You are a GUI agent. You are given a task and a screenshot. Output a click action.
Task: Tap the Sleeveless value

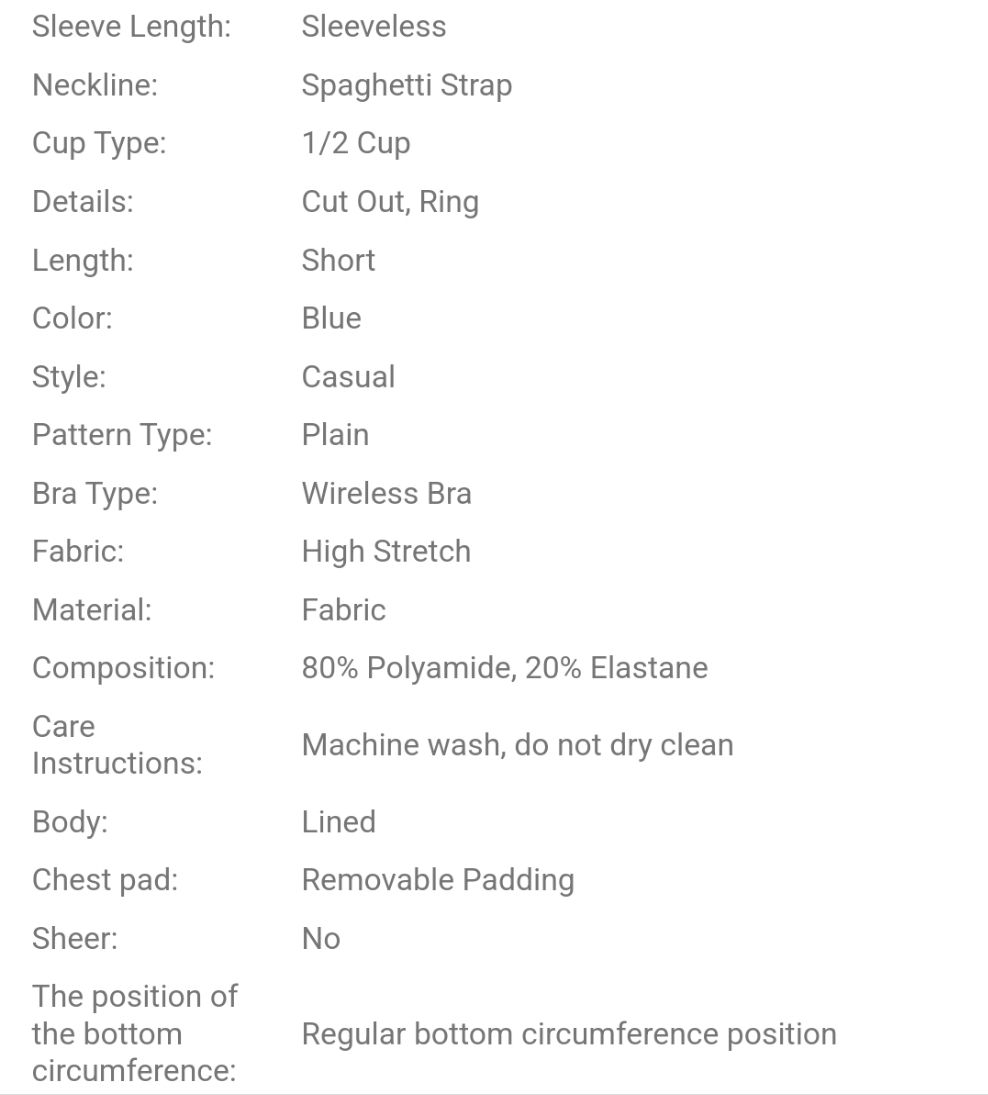pyautogui.click(x=373, y=26)
